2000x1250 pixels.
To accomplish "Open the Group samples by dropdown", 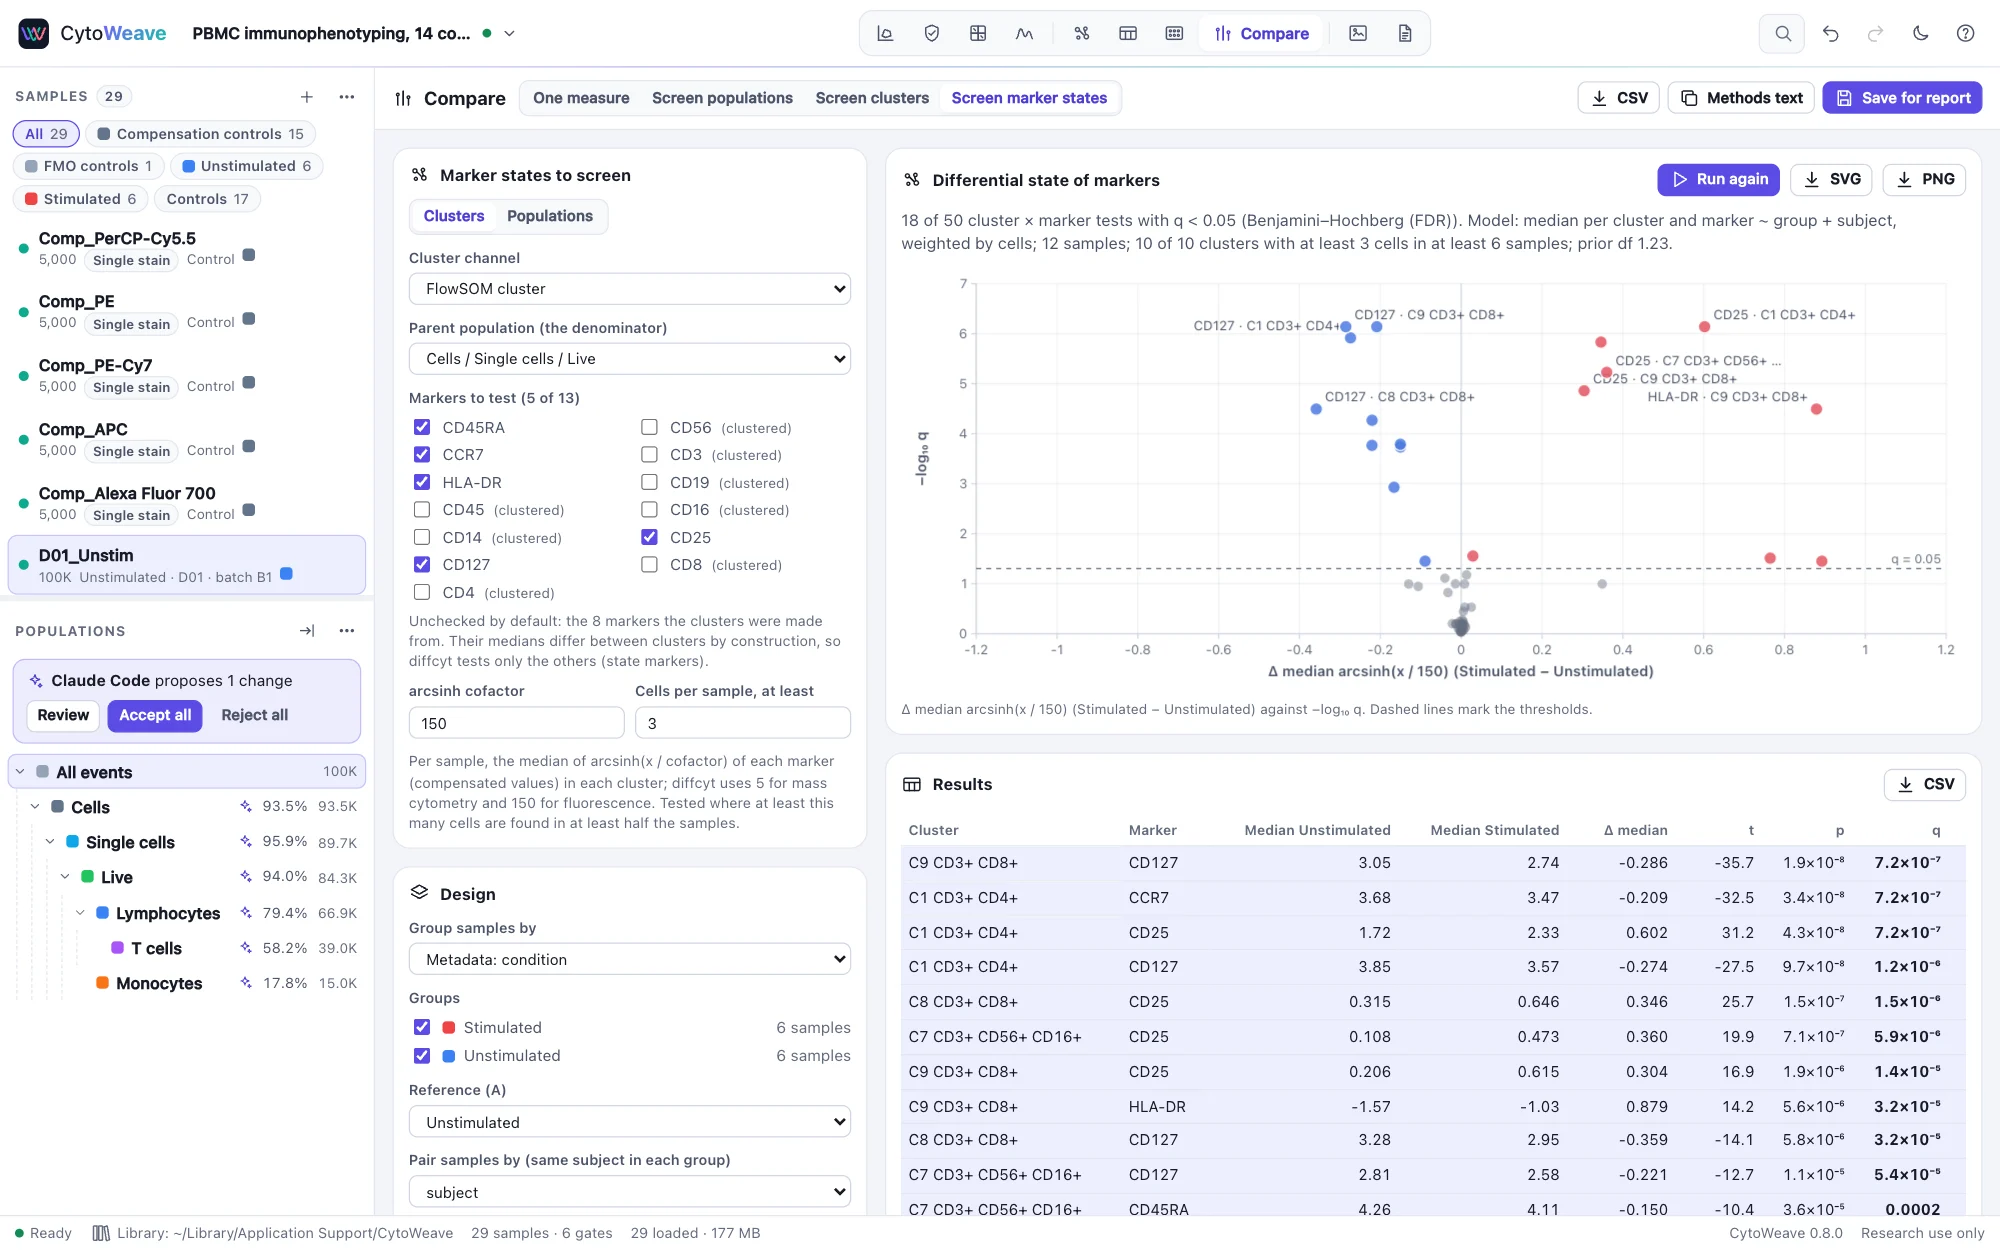I will click(x=630, y=959).
